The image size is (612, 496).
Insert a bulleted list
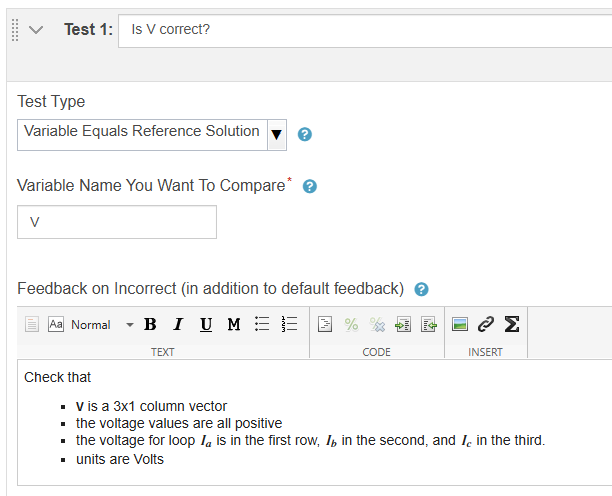pos(262,324)
